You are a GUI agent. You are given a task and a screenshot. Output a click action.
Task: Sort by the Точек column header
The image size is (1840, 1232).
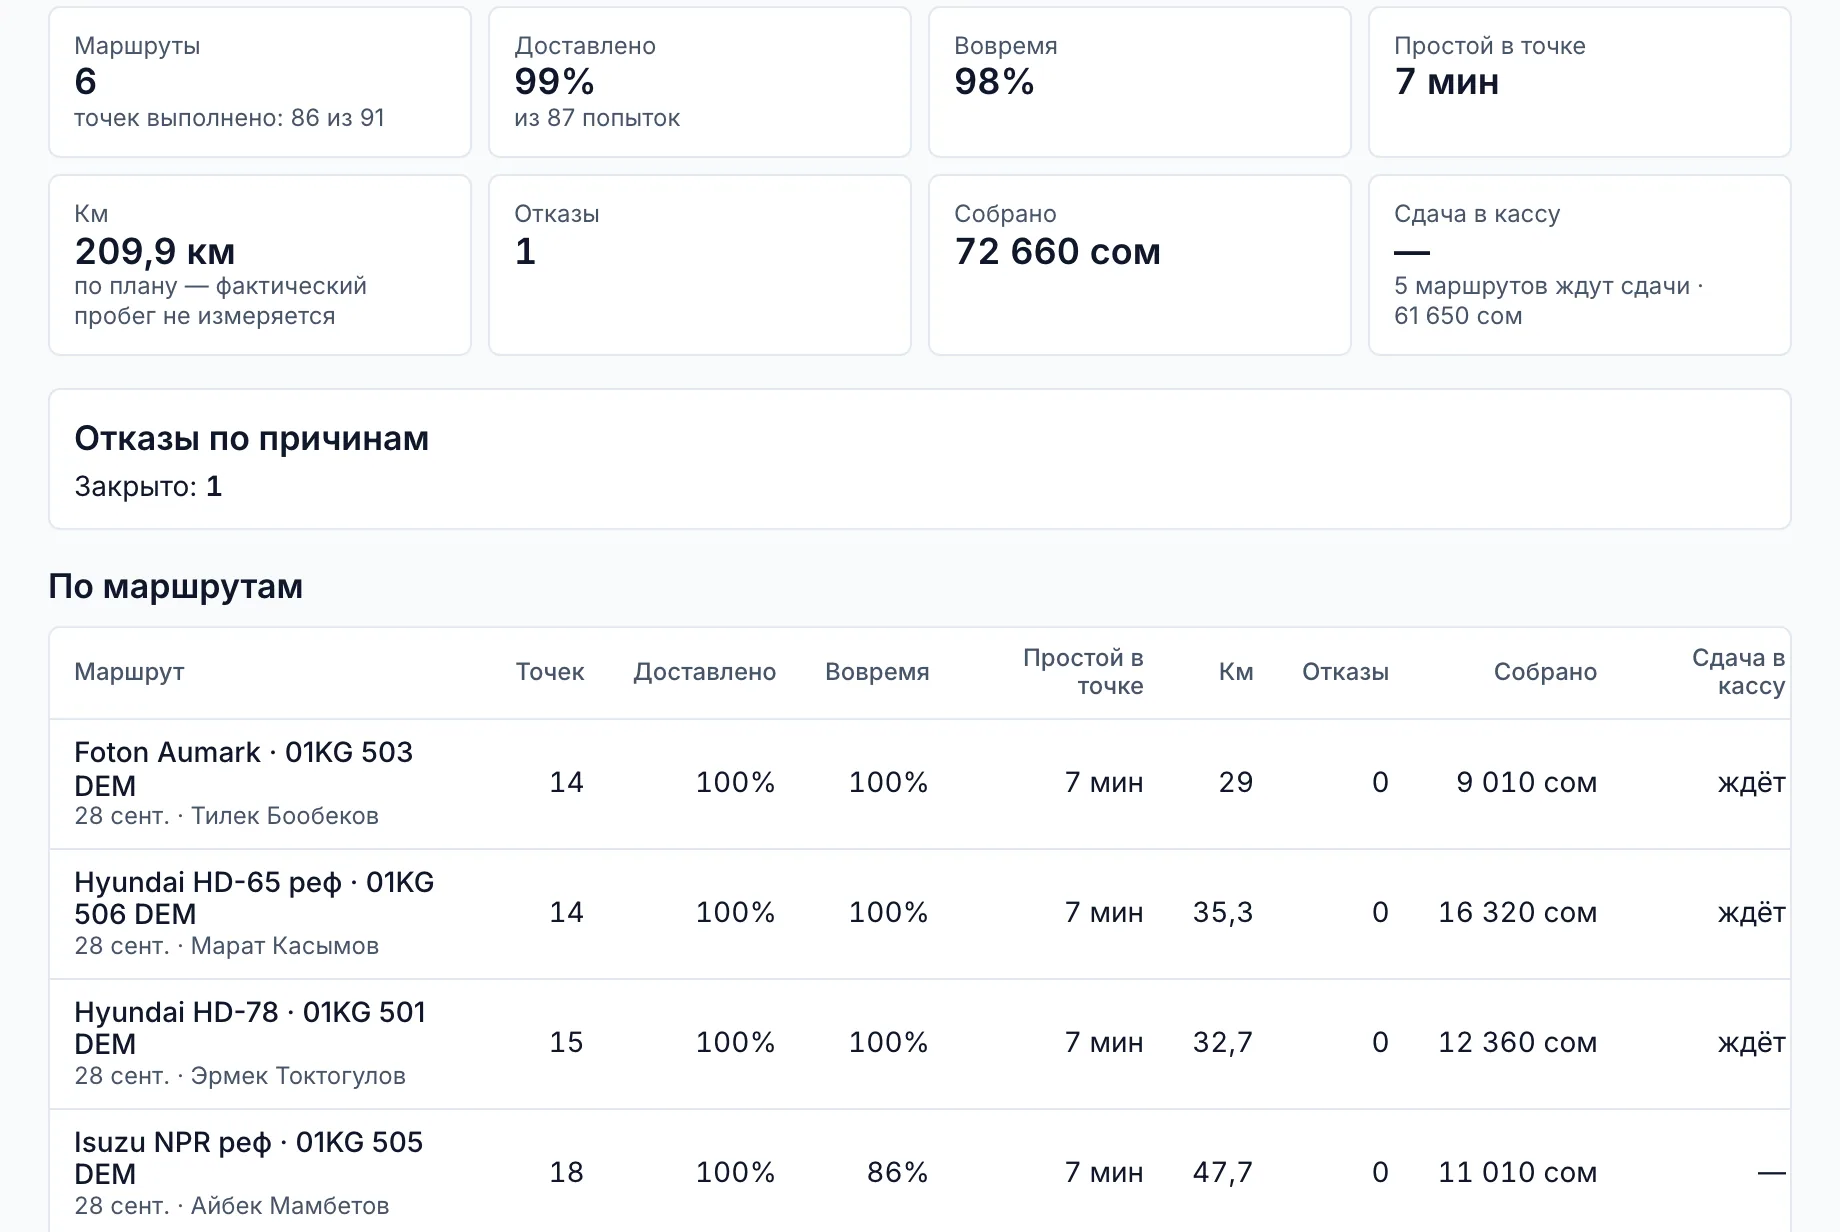pos(550,672)
